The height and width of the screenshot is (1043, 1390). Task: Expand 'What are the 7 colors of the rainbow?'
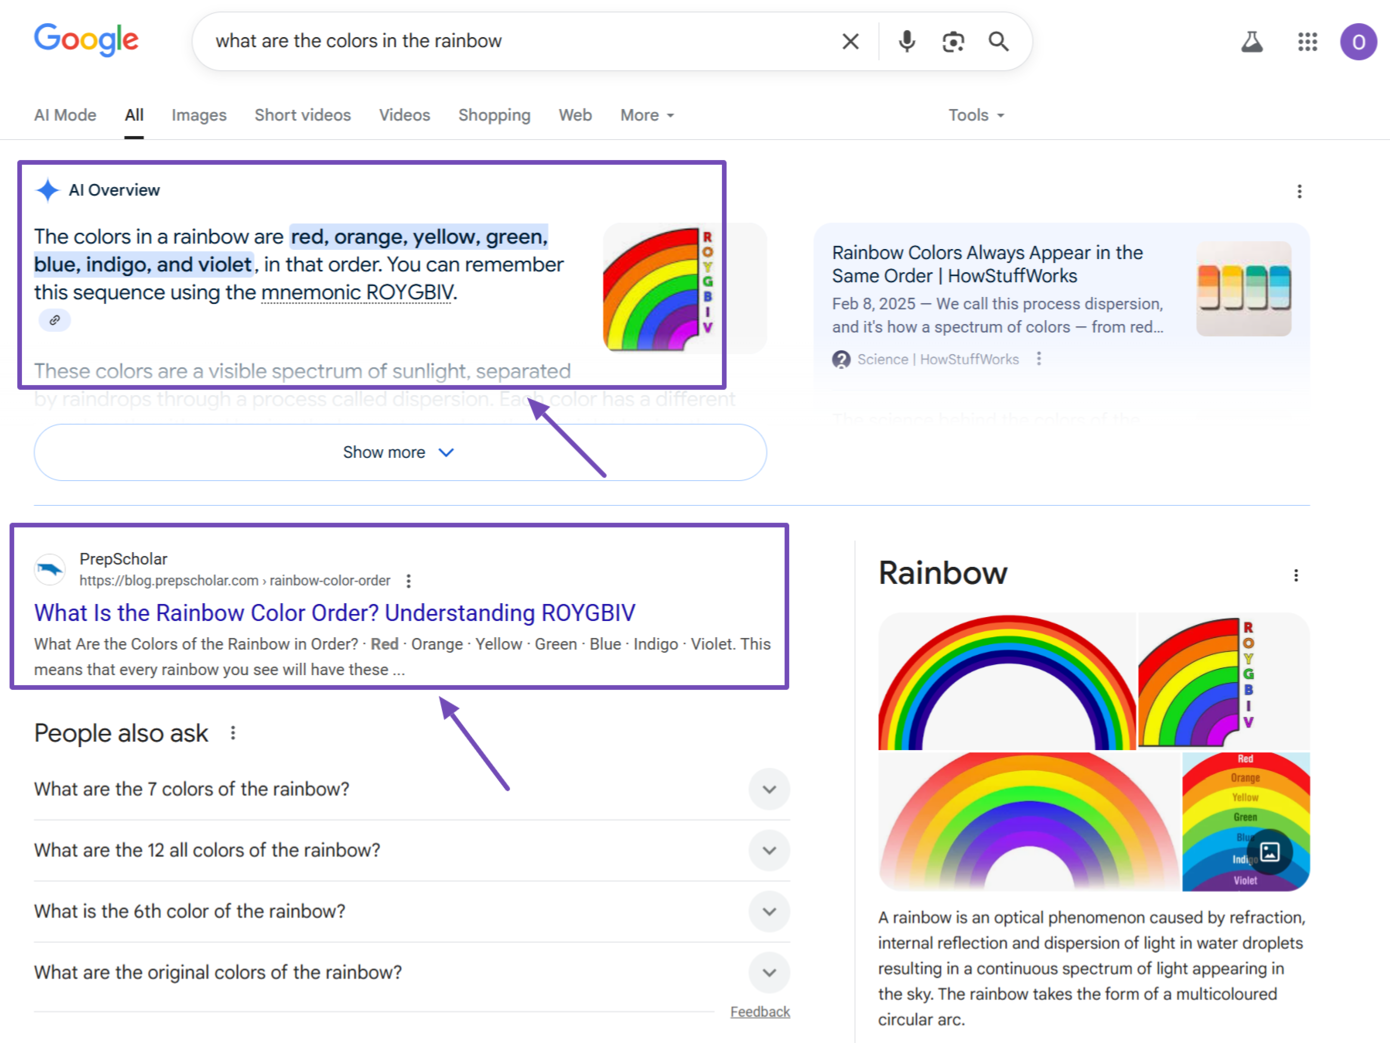(x=411, y=789)
